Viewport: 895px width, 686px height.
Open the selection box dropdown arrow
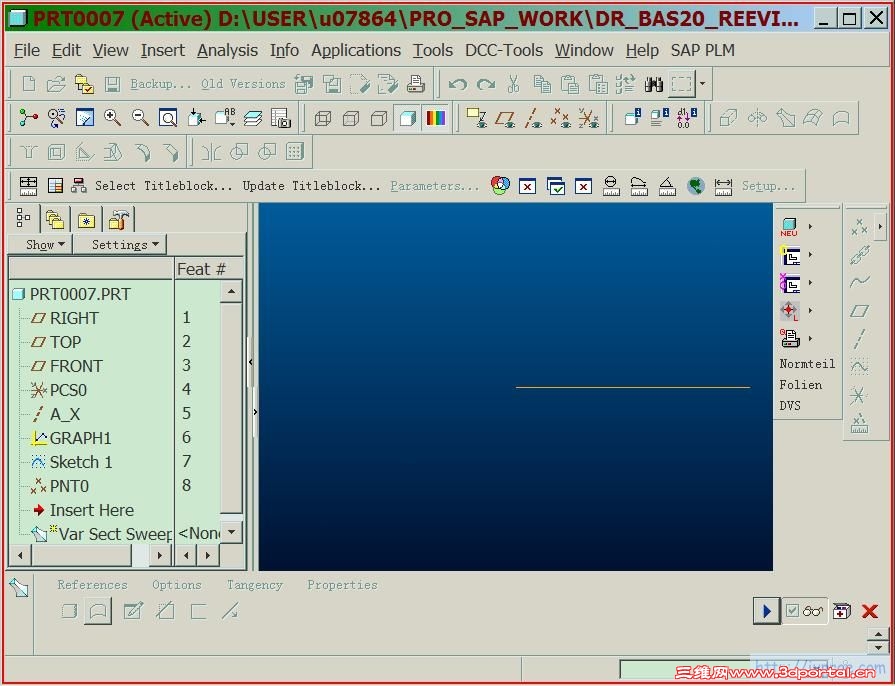tap(703, 84)
